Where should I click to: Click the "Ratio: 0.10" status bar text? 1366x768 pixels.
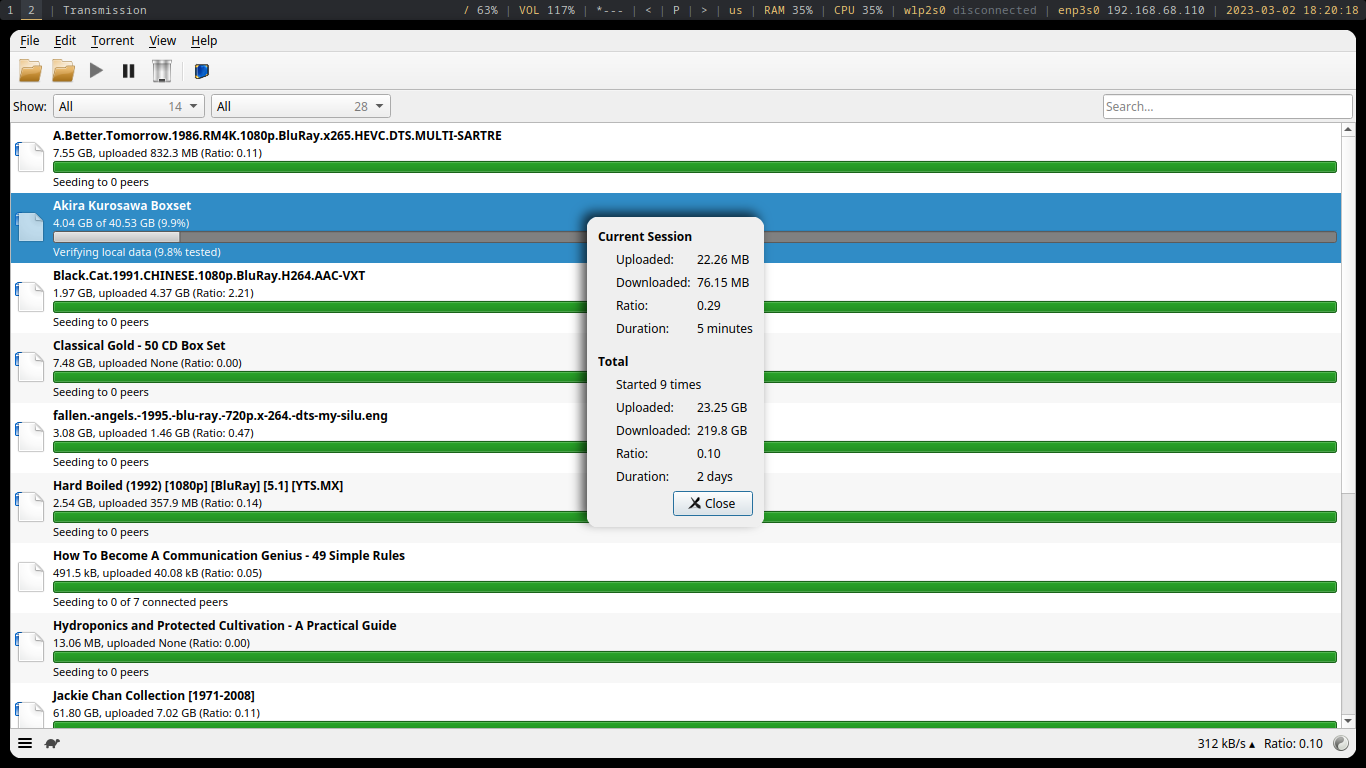tap(1293, 743)
